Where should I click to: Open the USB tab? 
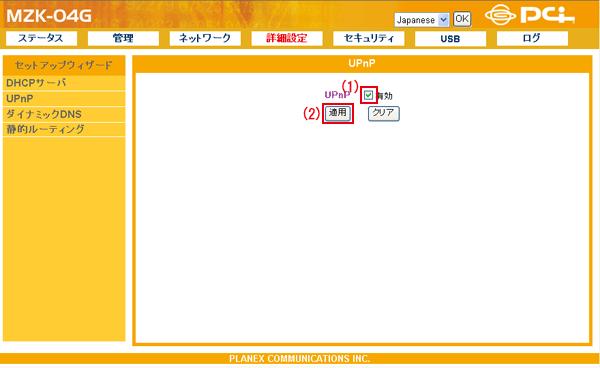(450, 39)
